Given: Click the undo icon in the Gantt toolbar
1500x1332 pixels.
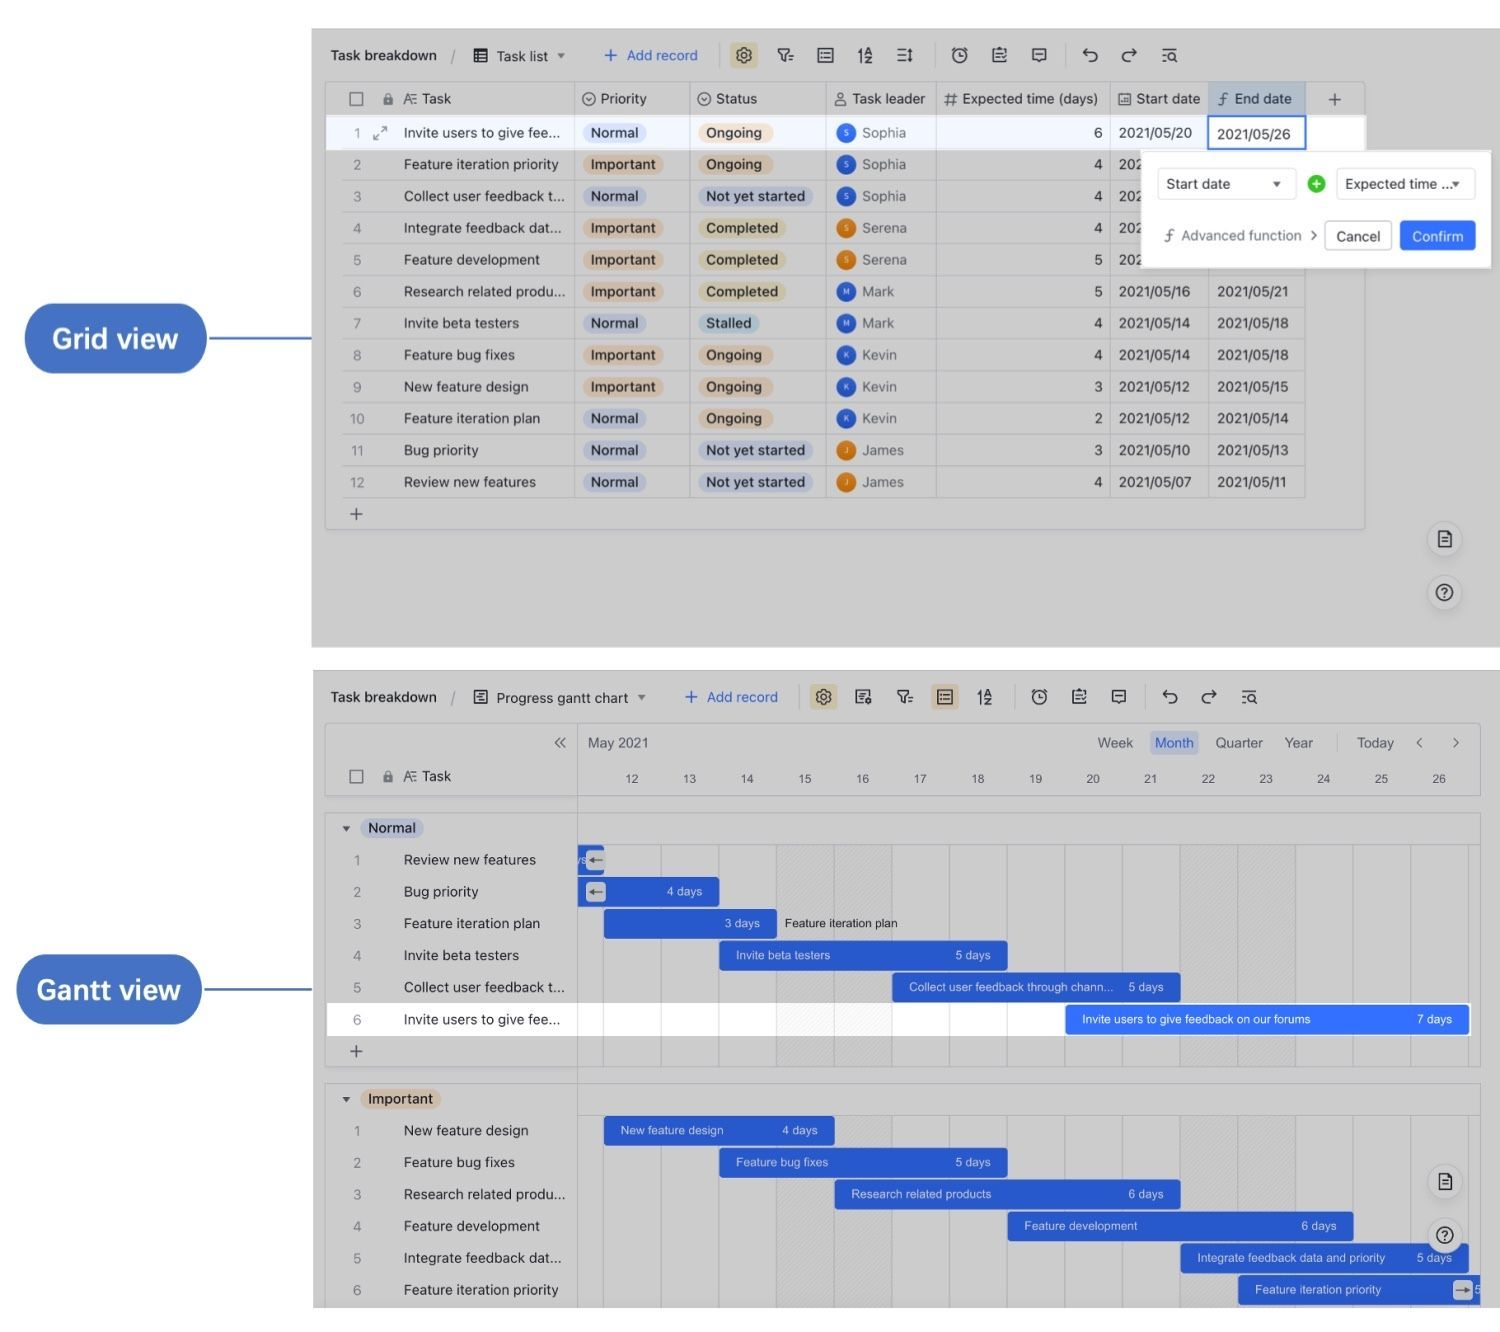Looking at the screenshot, I should click(1169, 697).
